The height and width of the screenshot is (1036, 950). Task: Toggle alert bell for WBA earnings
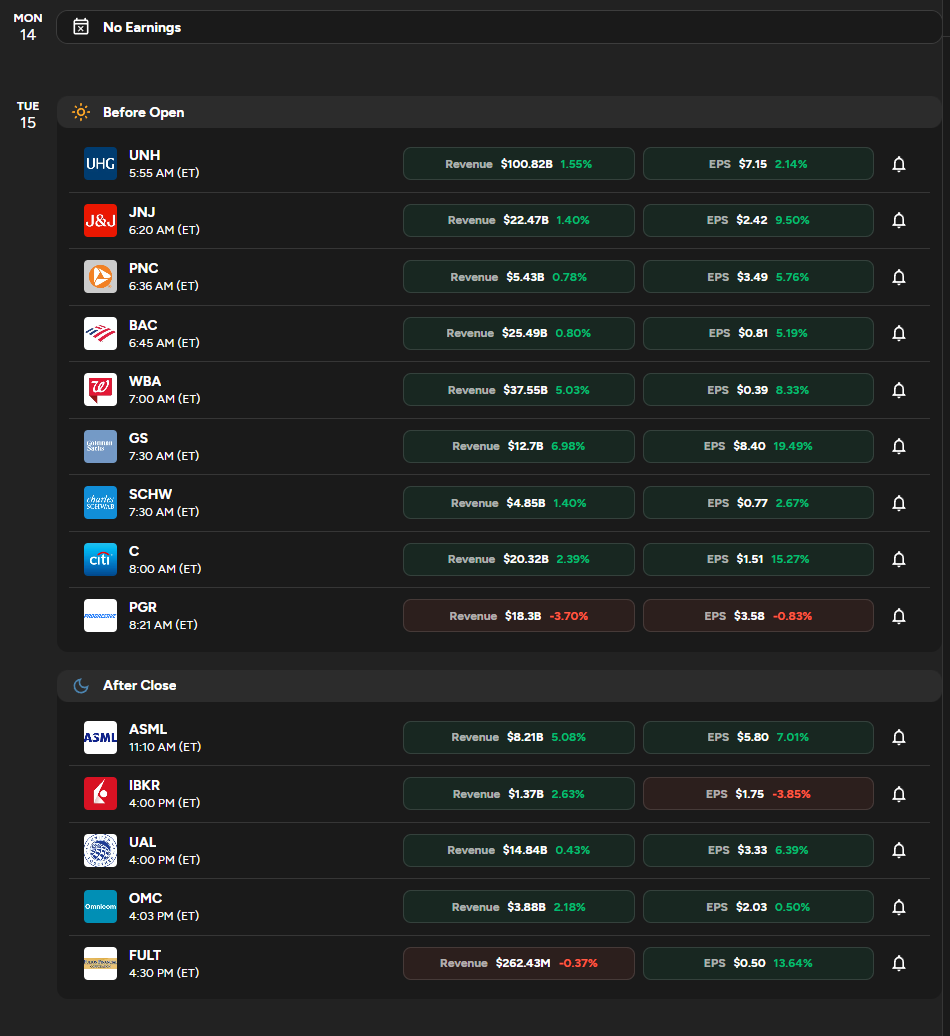tap(898, 390)
